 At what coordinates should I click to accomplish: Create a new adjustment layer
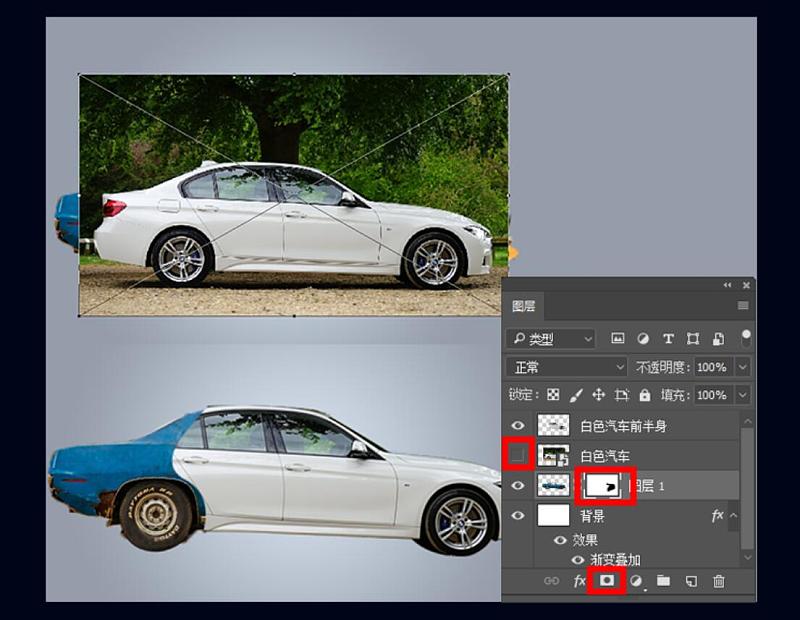coord(635,581)
